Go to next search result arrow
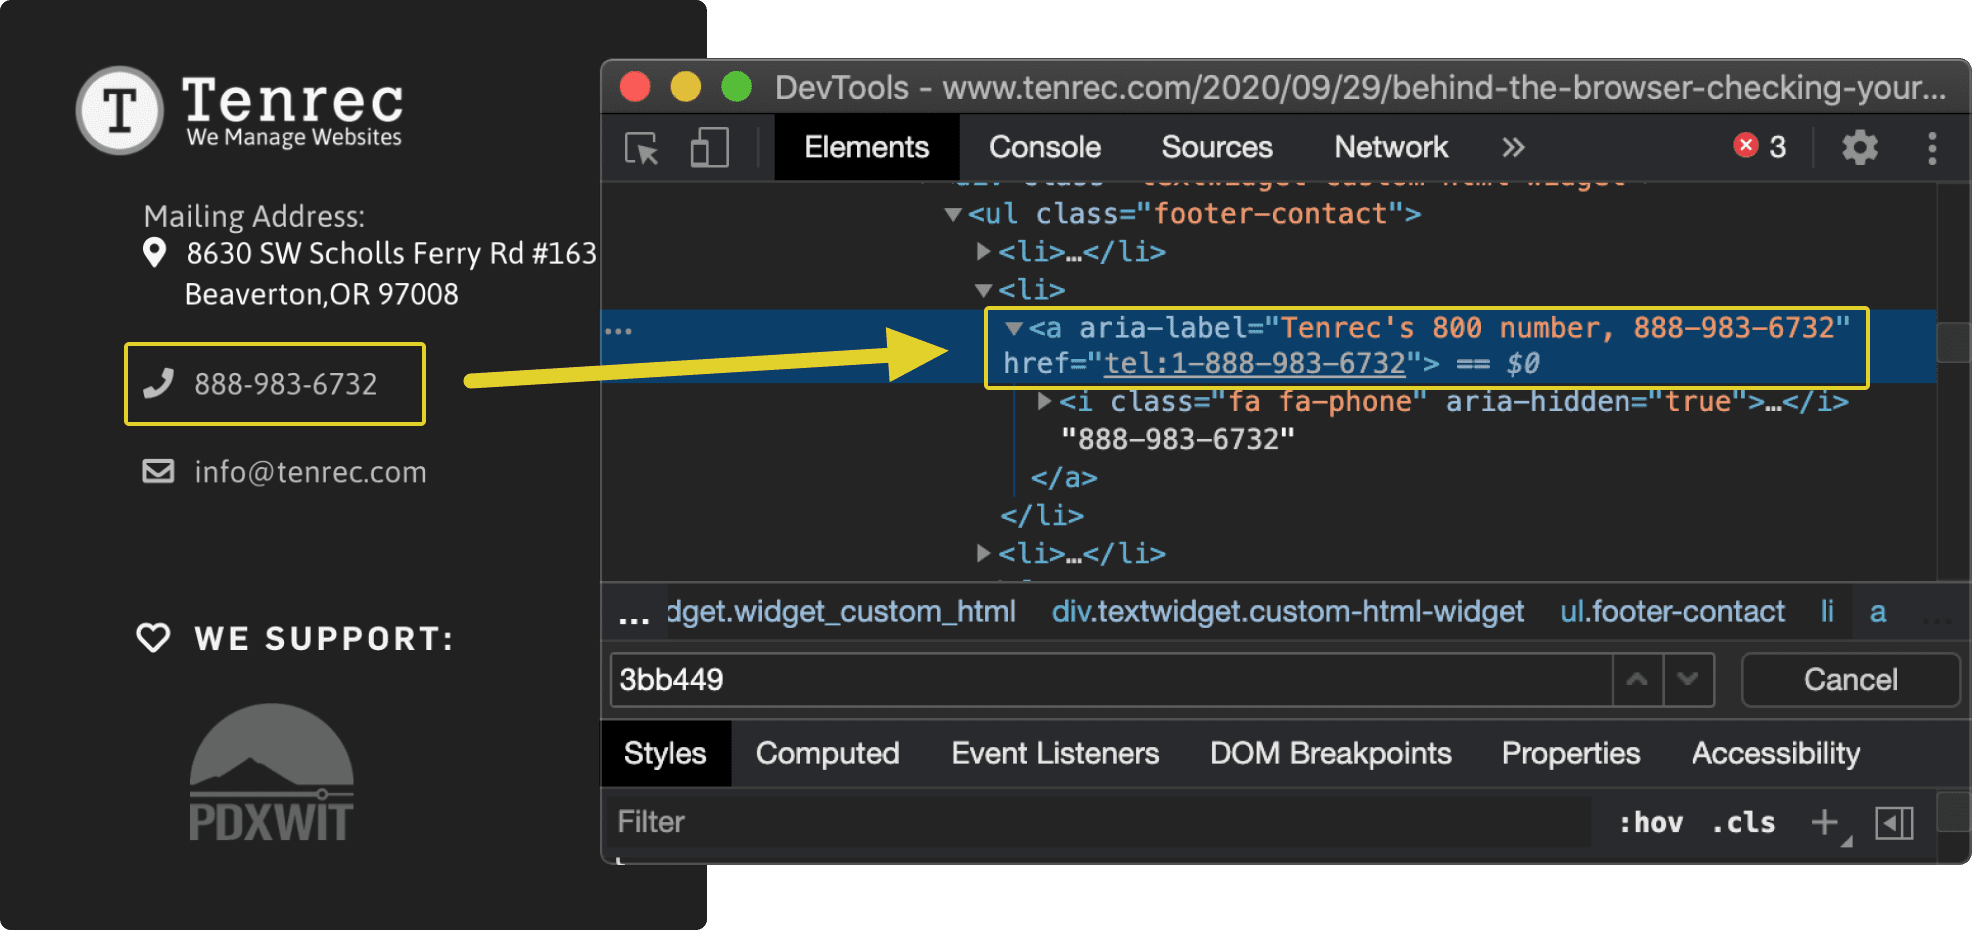Viewport: 1972px width, 930px height. point(1688,680)
